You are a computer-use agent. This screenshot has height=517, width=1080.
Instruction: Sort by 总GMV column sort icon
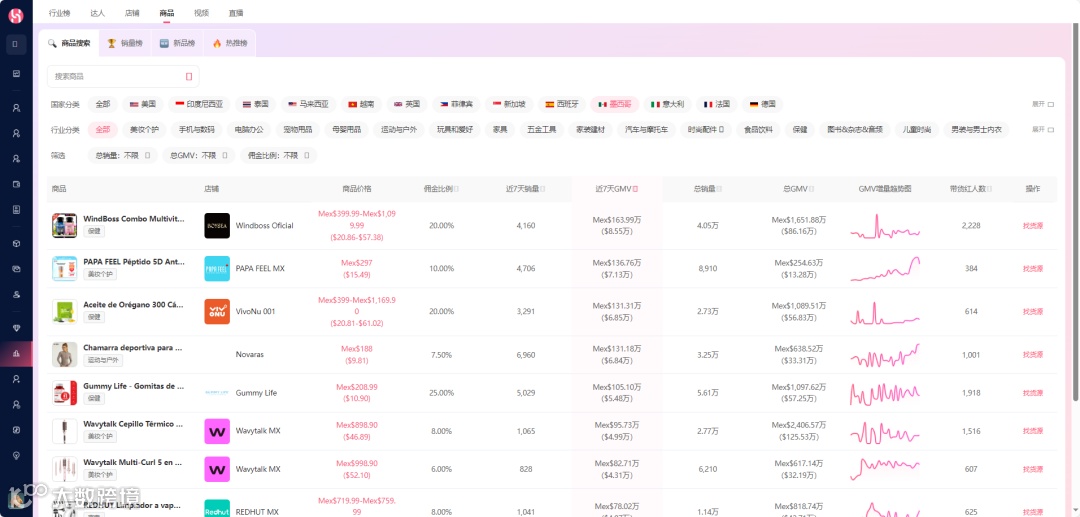click(x=811, y=189)
